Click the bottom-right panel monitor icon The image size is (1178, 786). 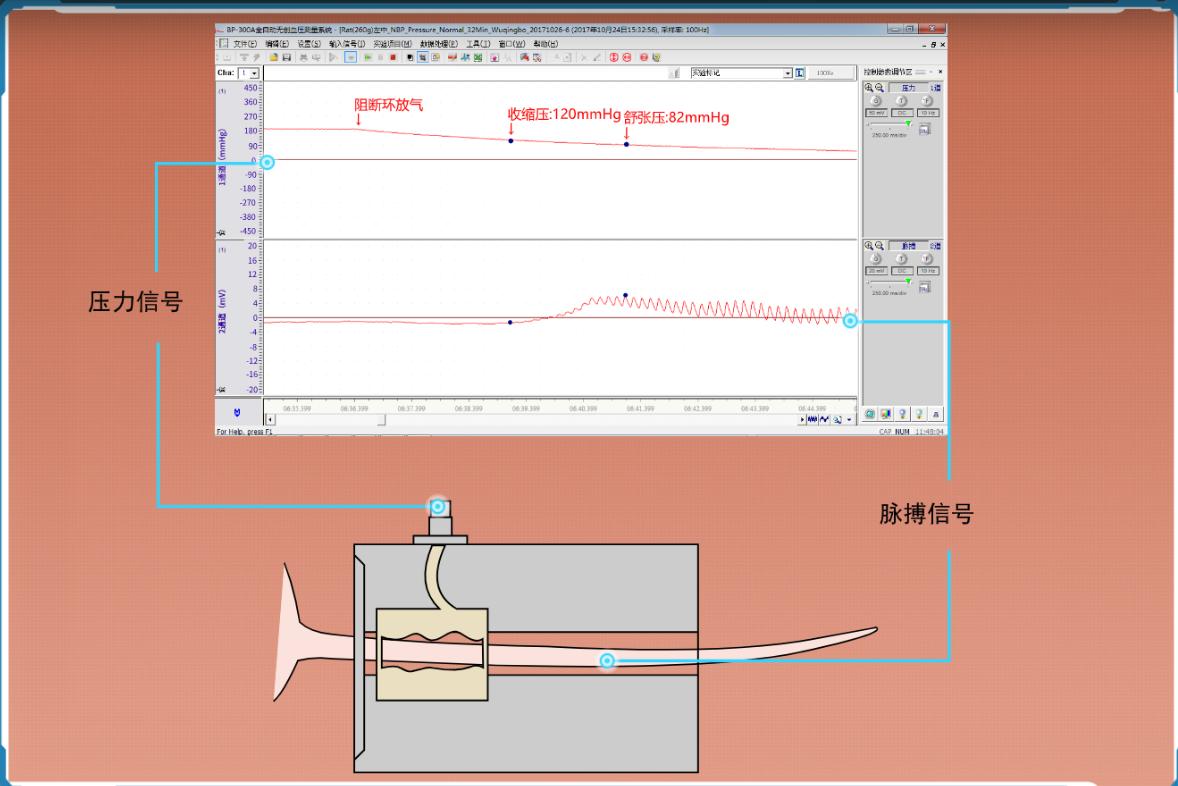coord(870,414)
